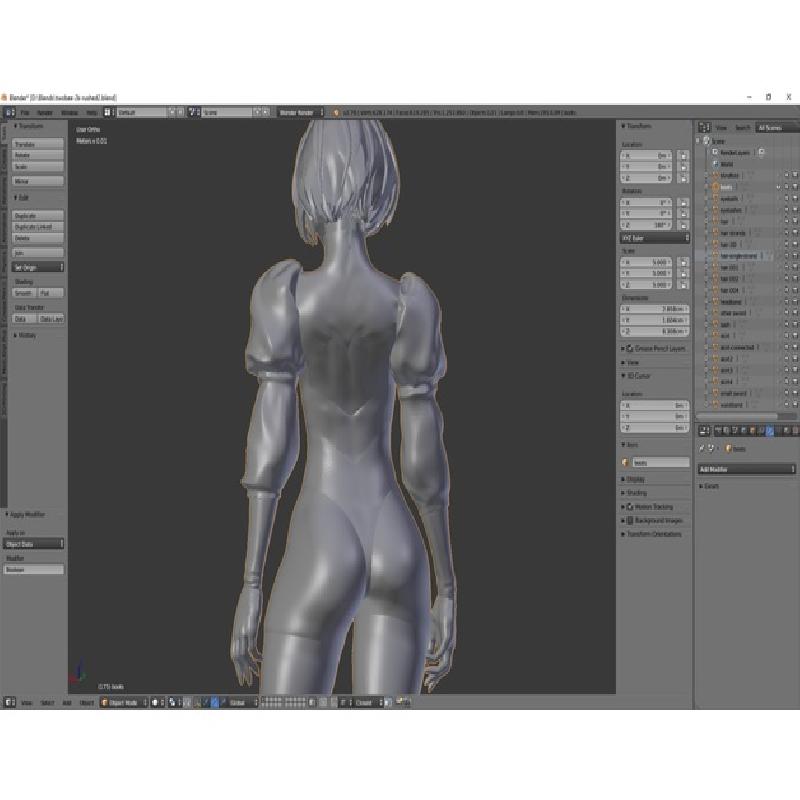Delete the current screen layout with X icon
800x800 pixels.
pos(180,112)
